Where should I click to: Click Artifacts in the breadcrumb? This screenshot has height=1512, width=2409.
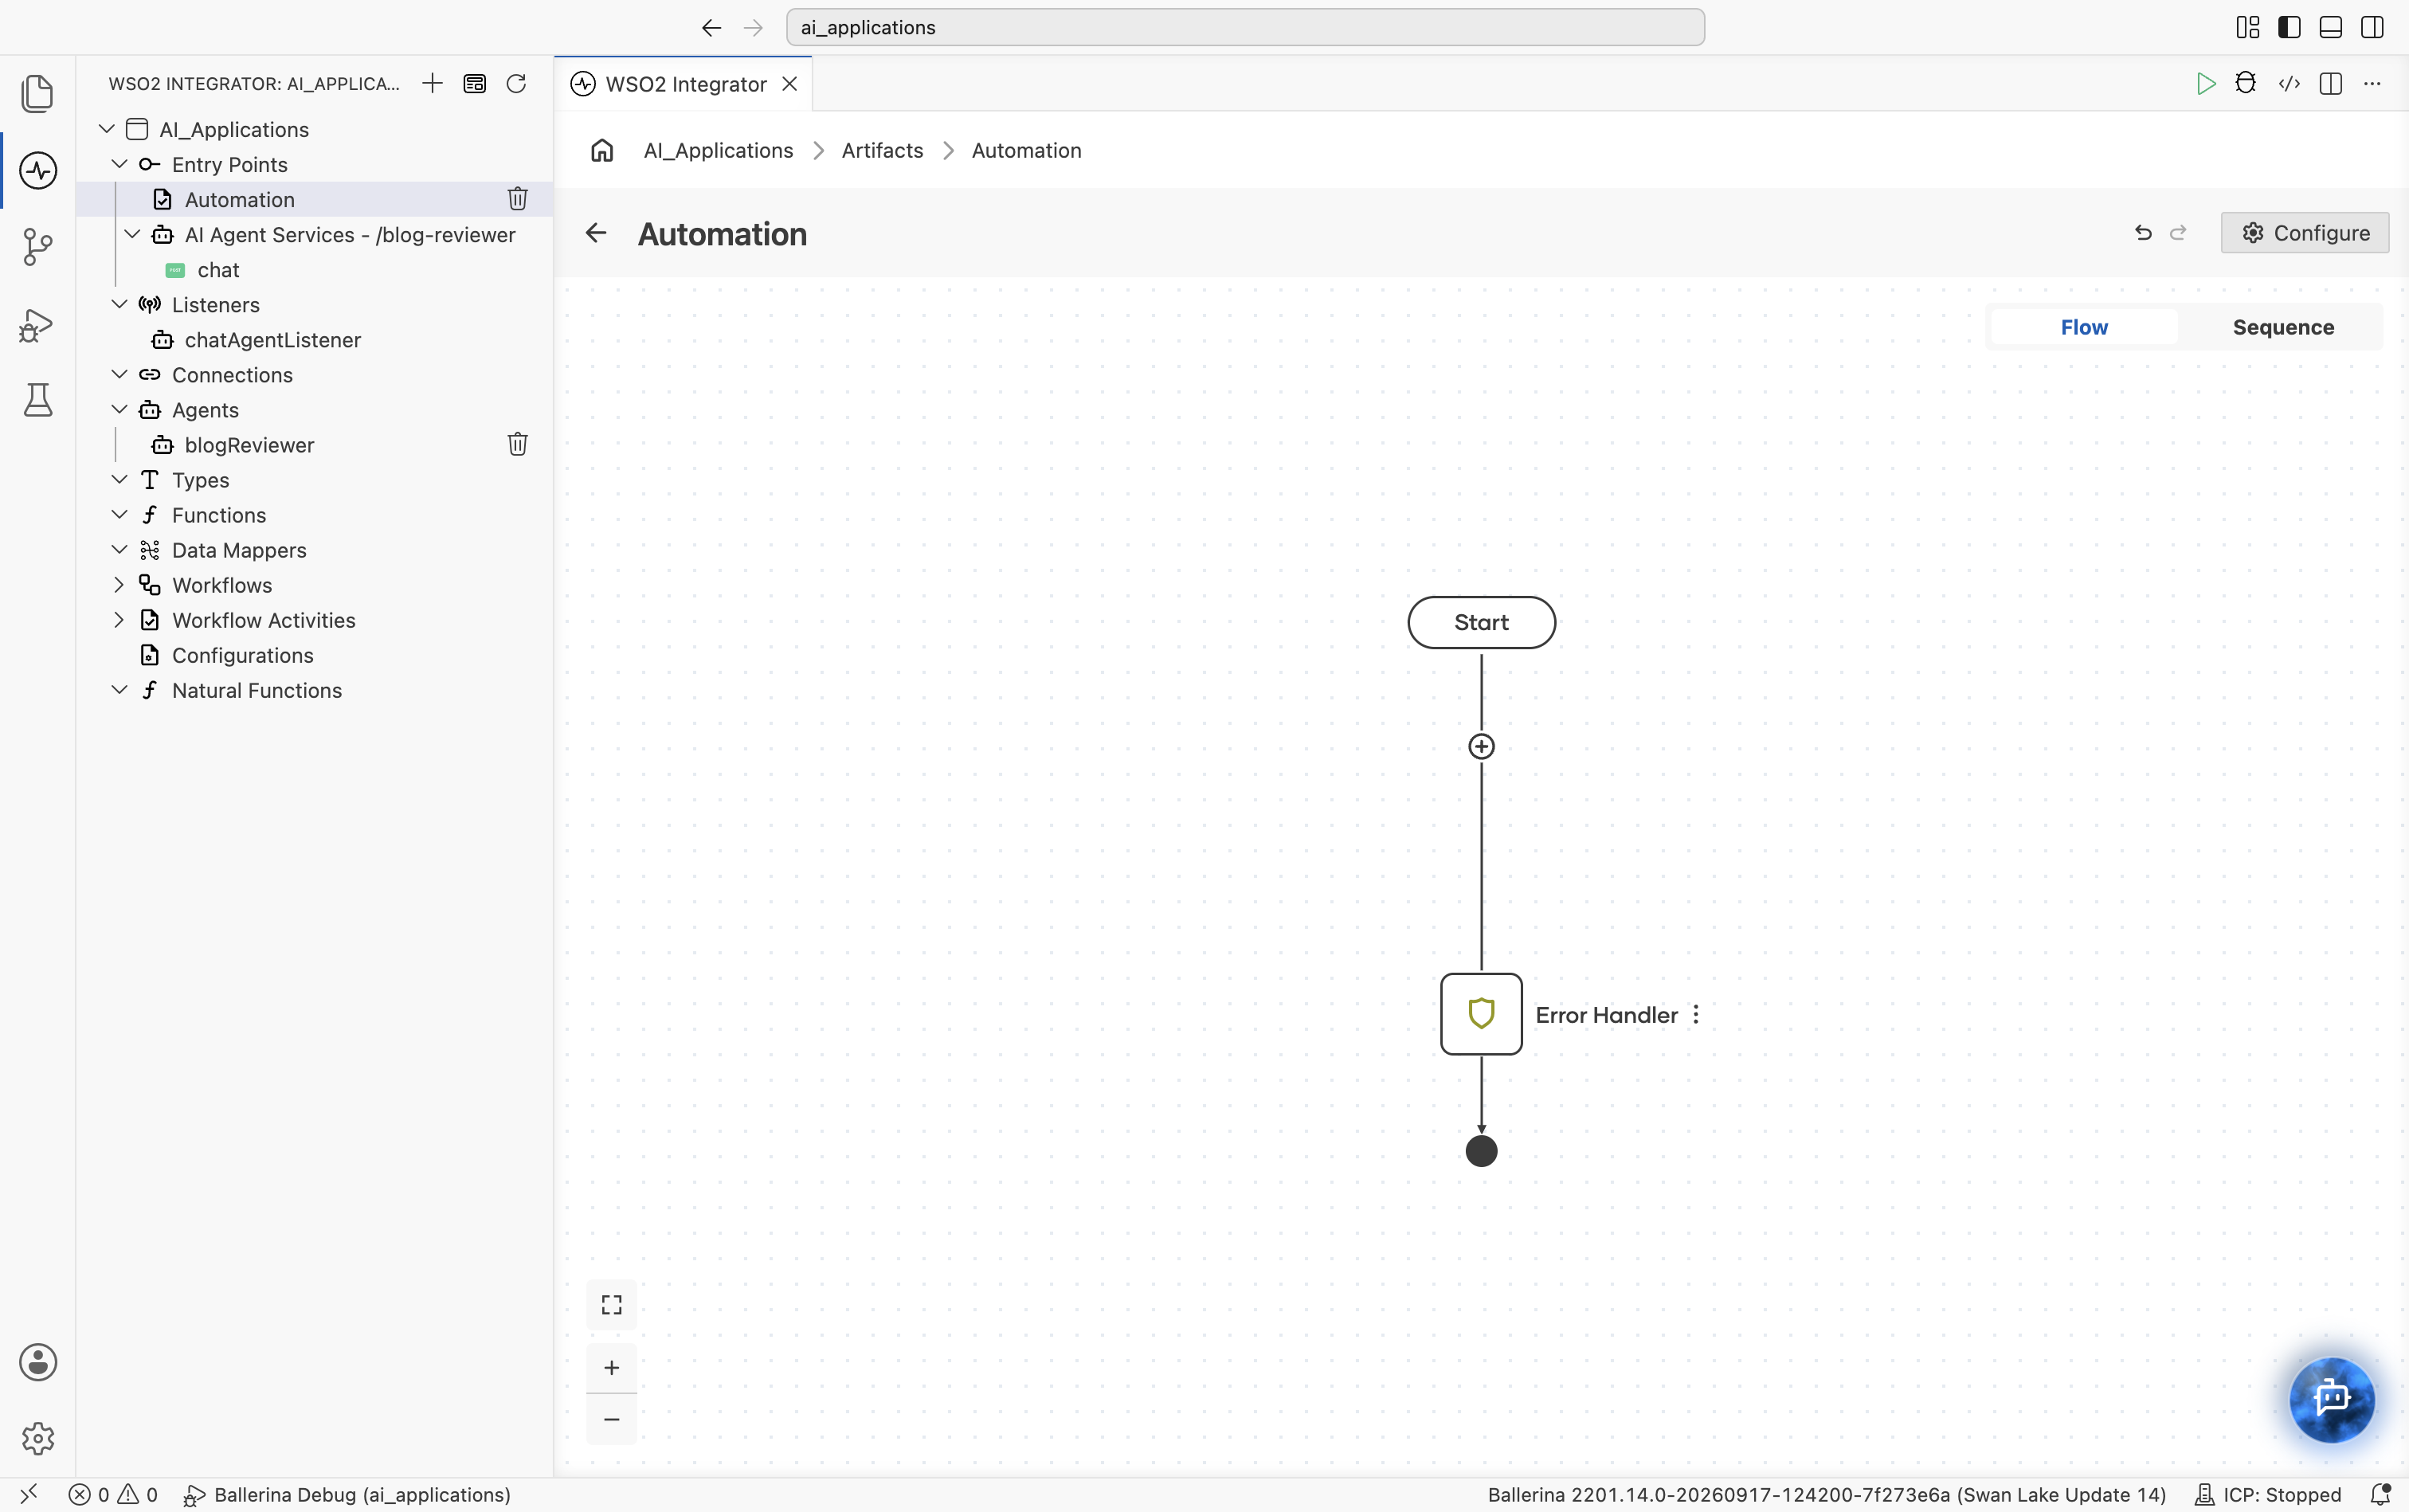pos(882,150)
